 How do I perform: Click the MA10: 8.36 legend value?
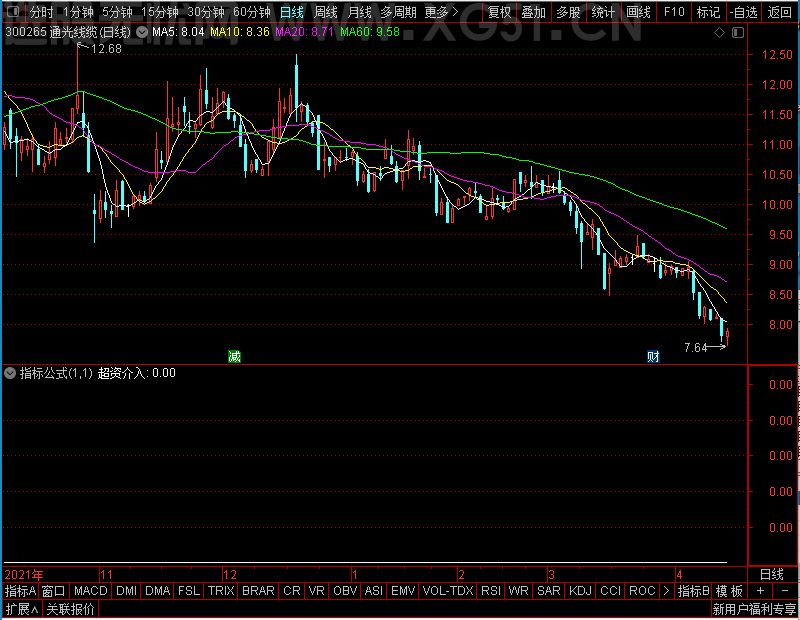click(240, 32)
